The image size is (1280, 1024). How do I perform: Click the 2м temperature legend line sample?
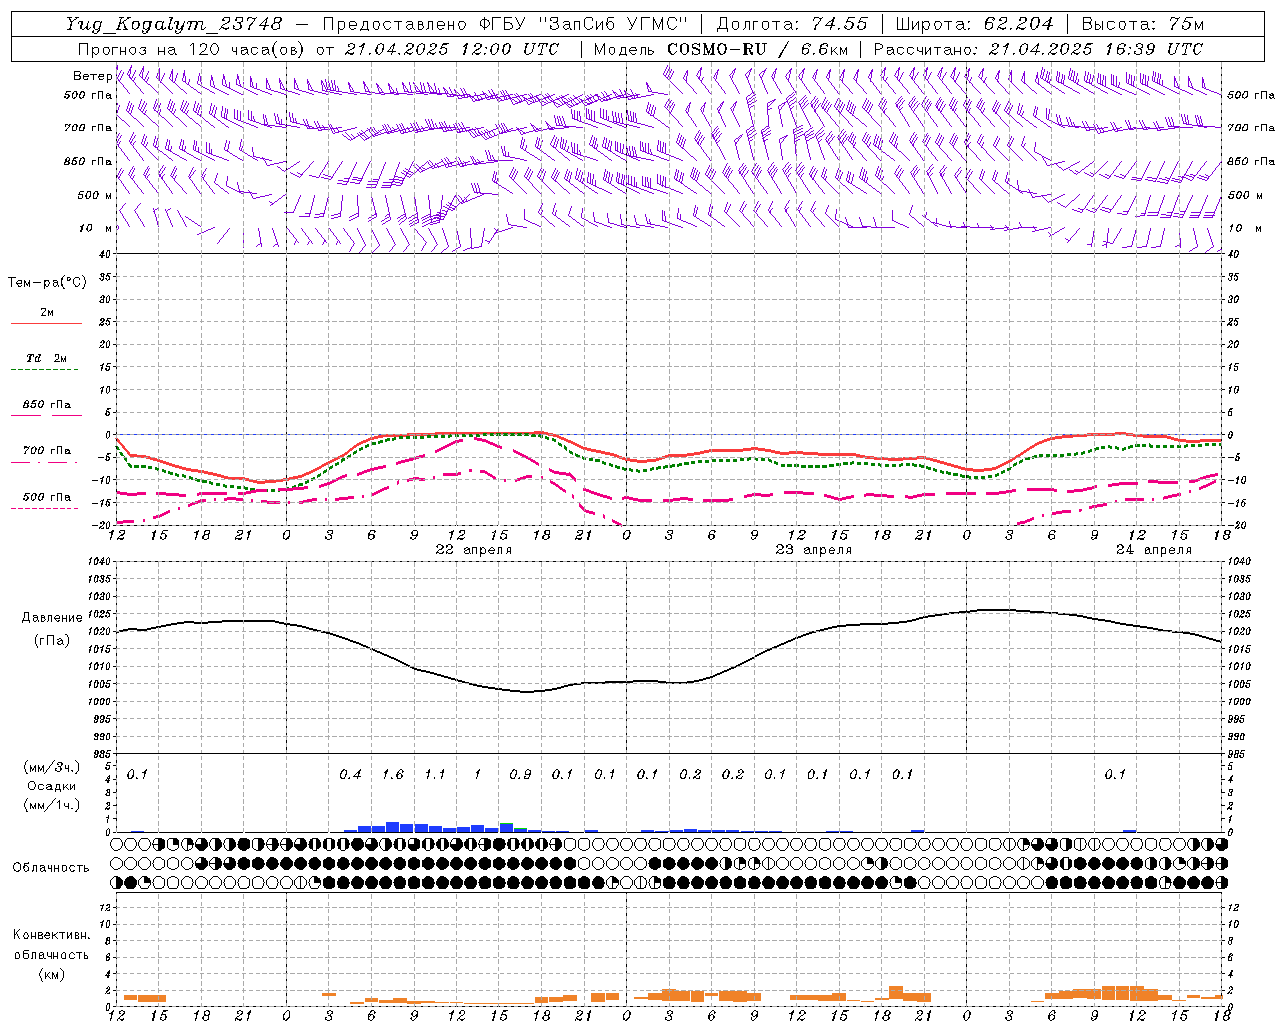[x=46, y=323]
